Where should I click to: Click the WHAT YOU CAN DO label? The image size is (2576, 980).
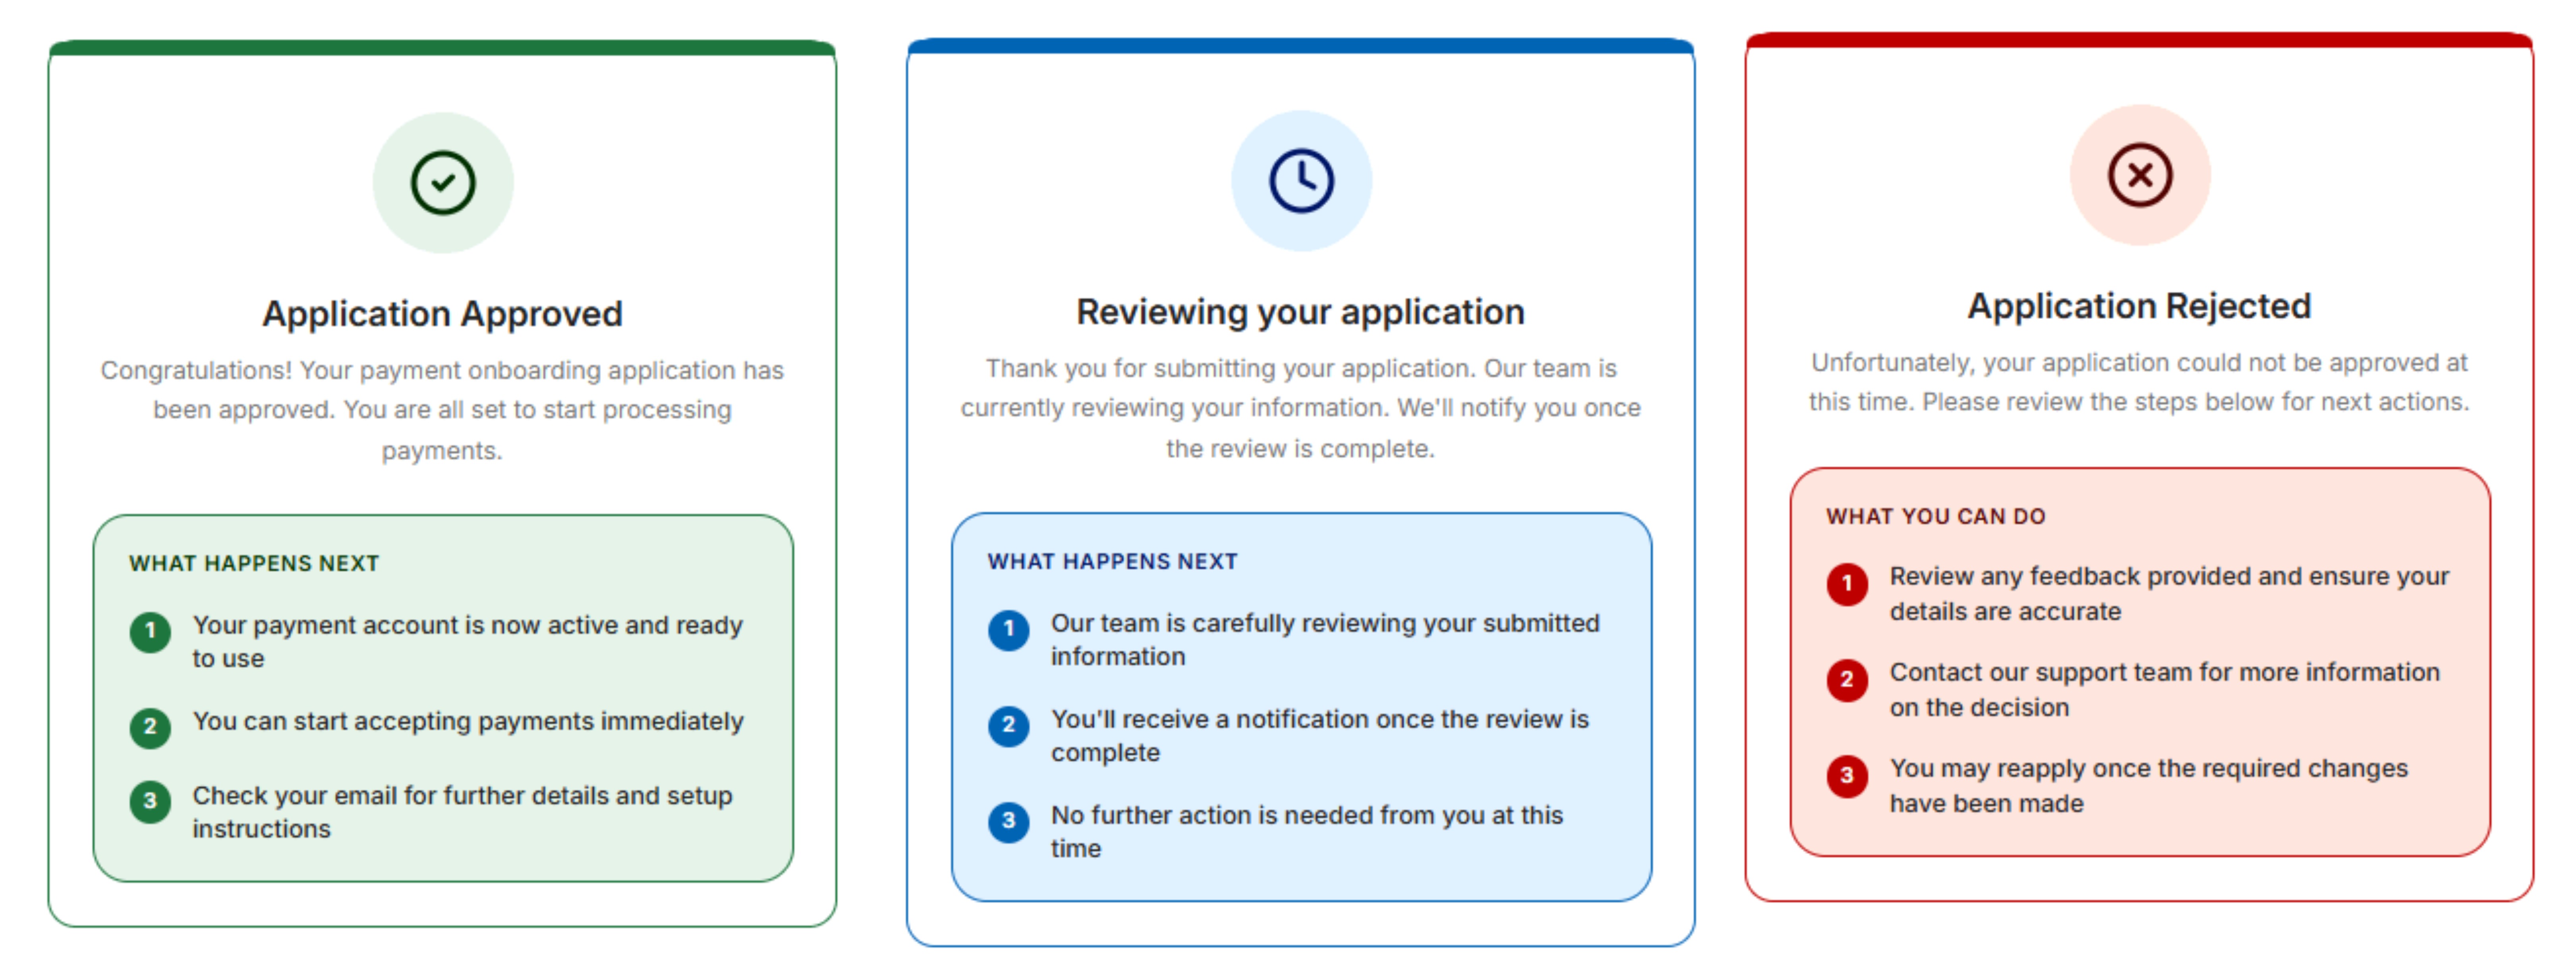[1935, 516]
